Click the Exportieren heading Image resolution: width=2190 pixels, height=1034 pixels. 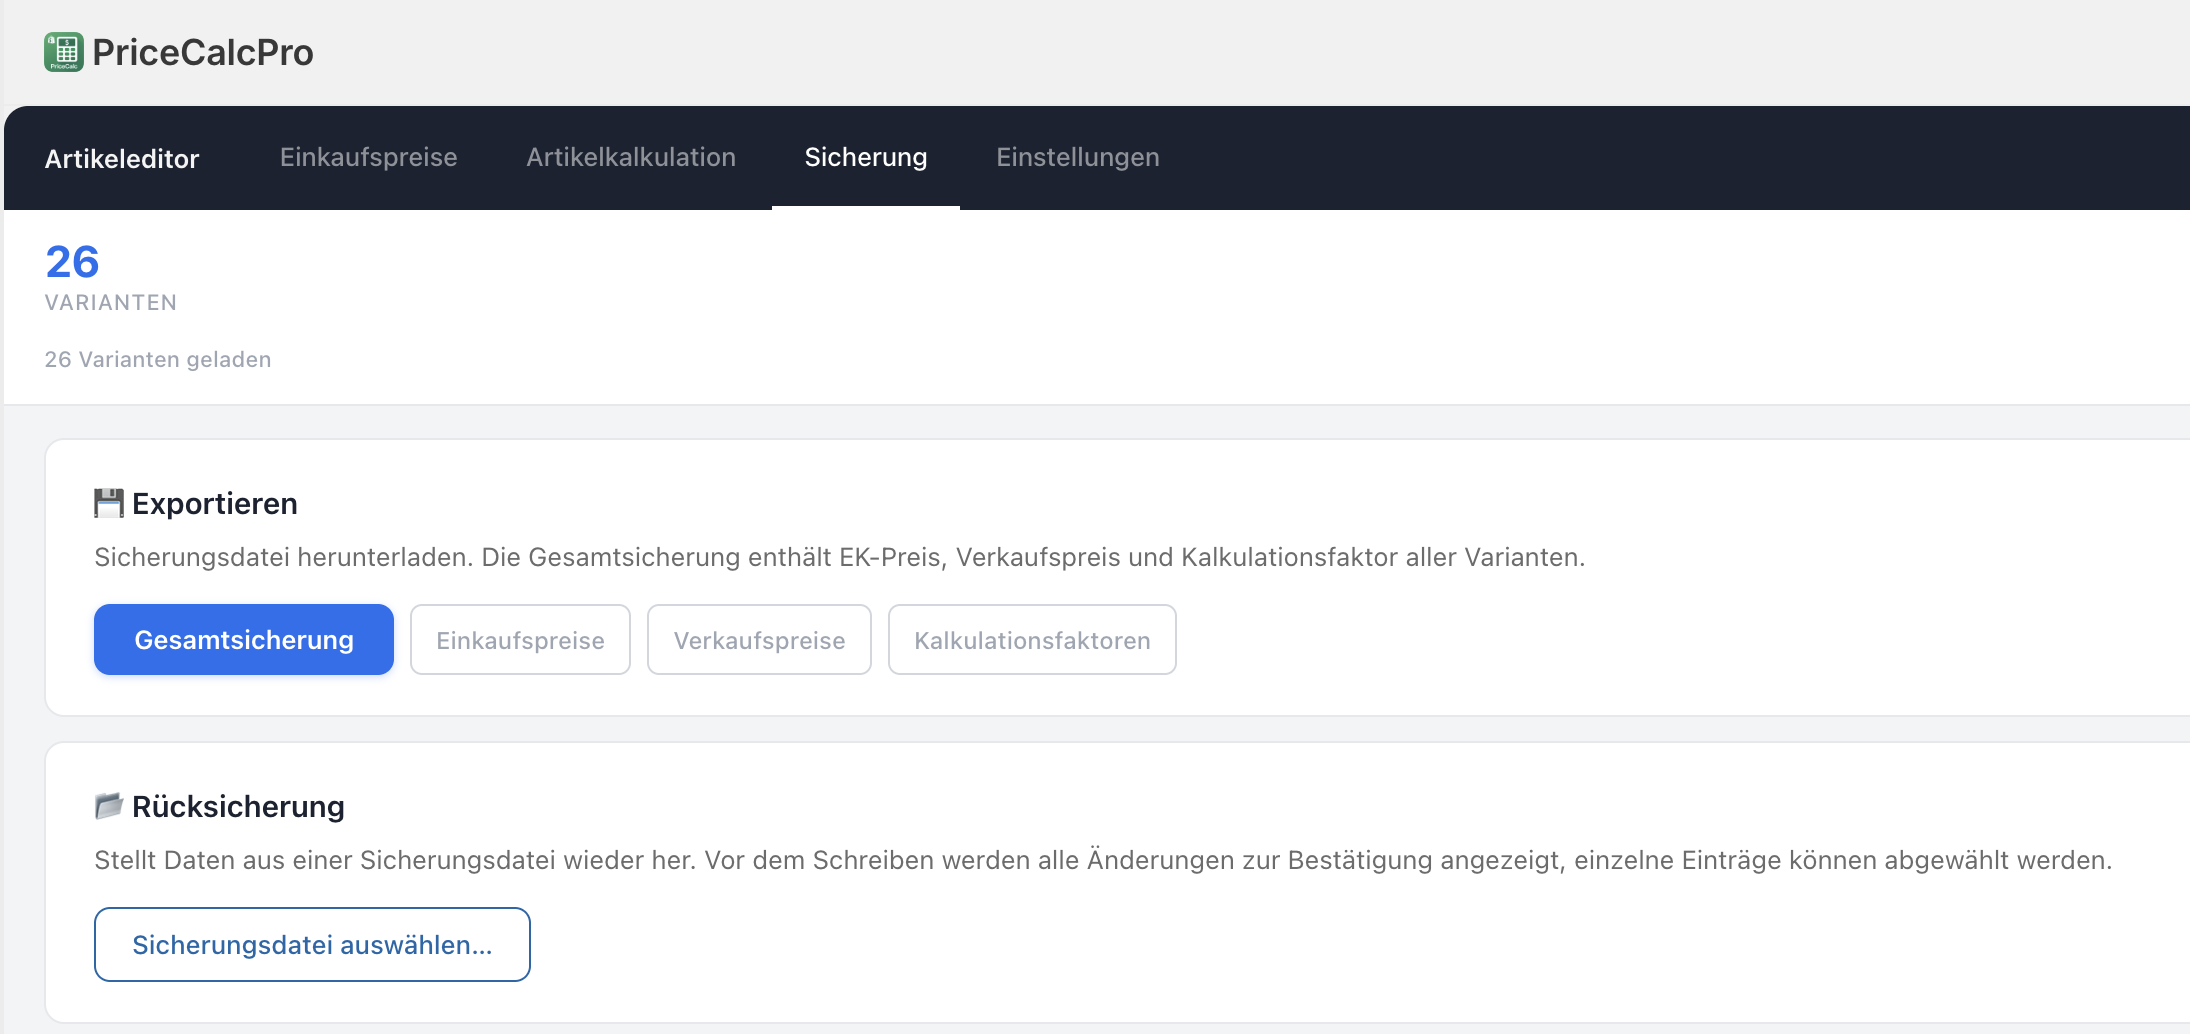pos(215,503)
